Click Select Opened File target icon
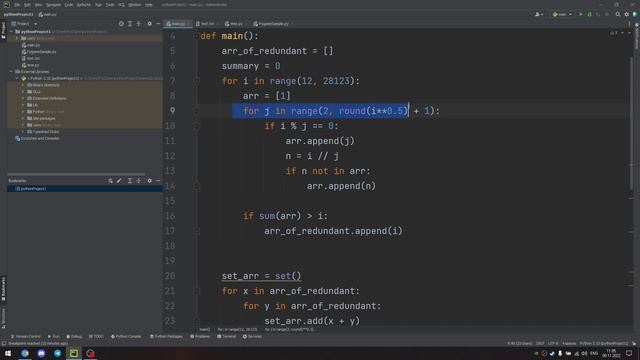Image resolution: width=640 pixels, height=360 pixels. point(121,24)
